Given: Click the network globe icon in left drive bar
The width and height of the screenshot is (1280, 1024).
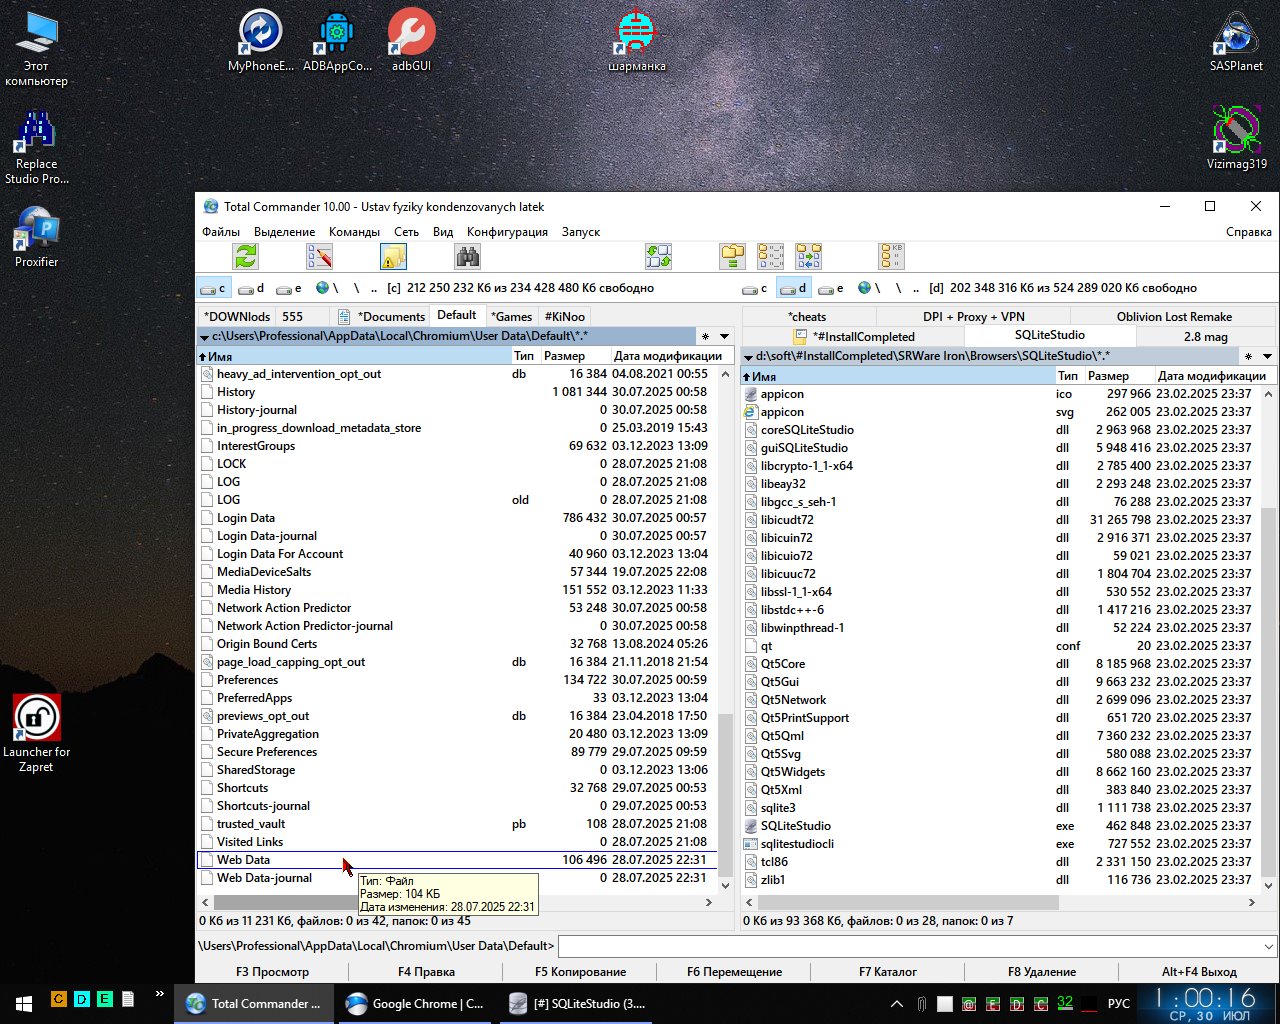Looking at the screenshot, I should (322, 288).
